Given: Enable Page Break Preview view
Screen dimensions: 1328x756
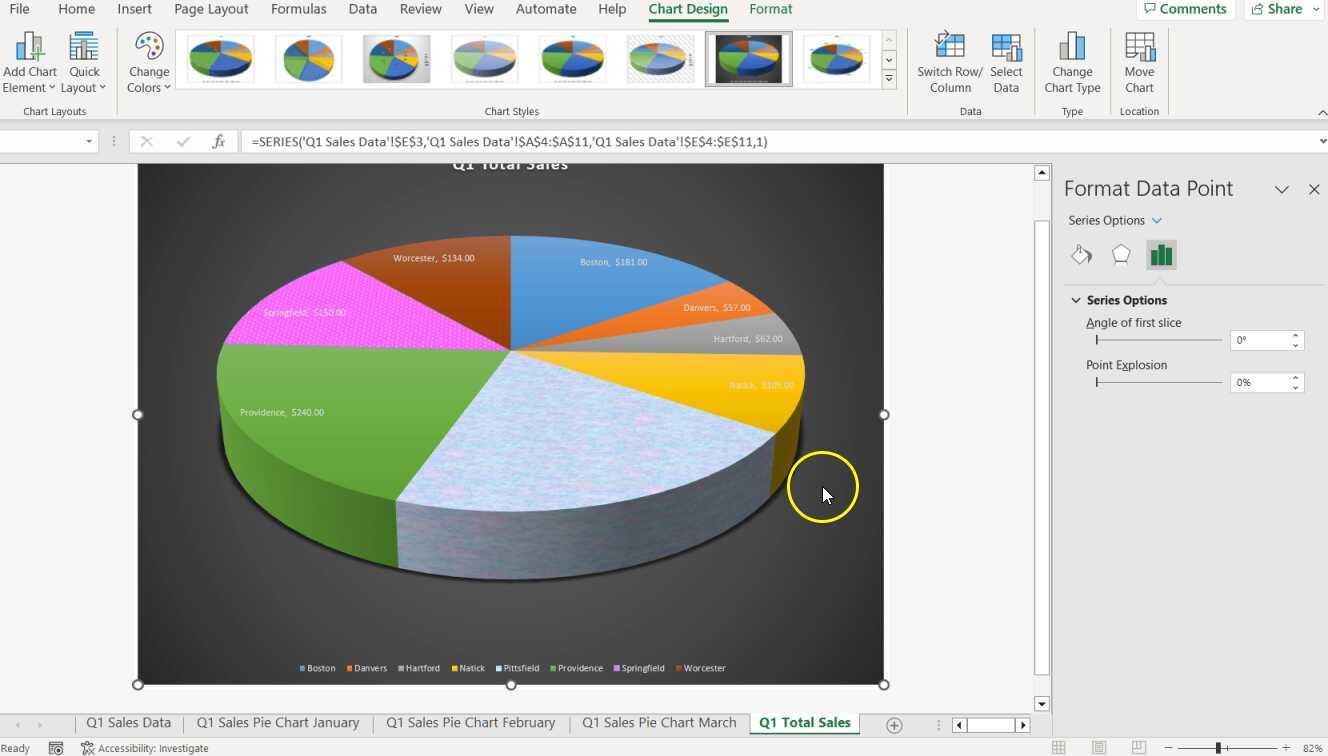Looking at the screenshot, I should point(1138,746).
